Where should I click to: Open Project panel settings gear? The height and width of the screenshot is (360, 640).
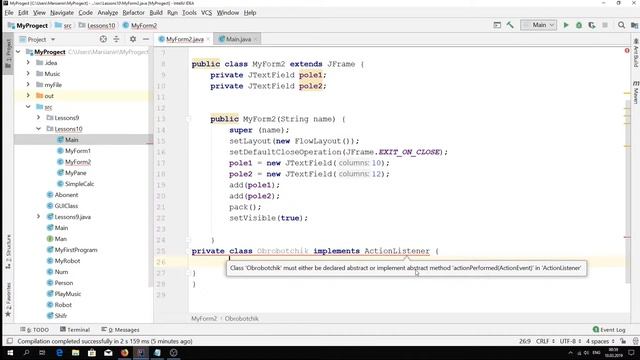[133, 39]
